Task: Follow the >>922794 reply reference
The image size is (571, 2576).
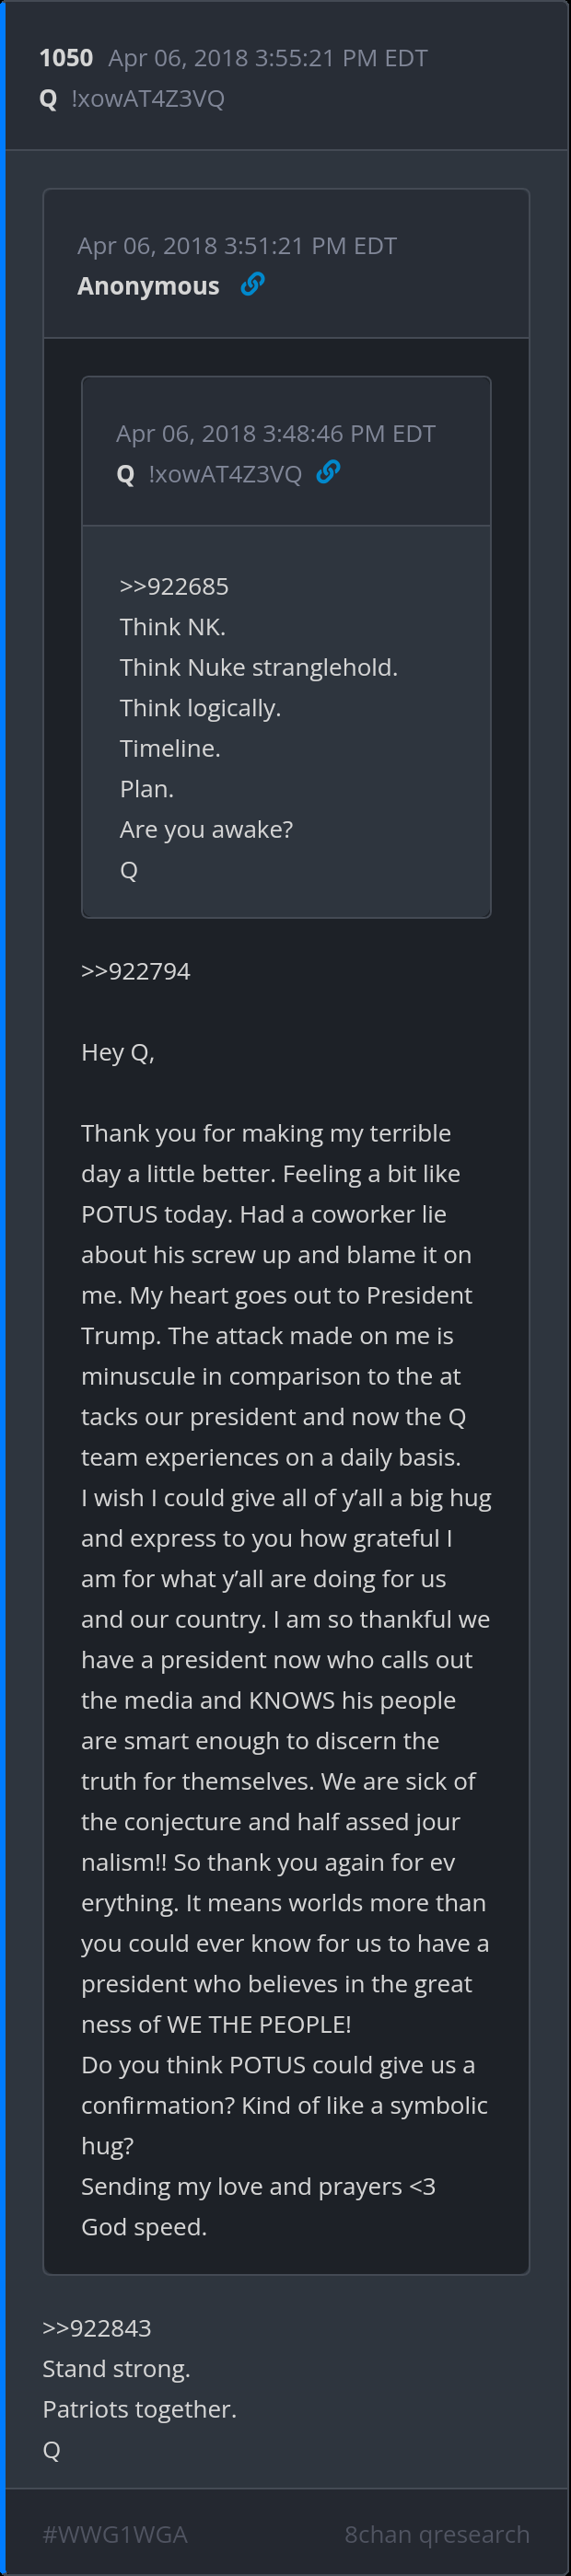Action: (x=135, y=971)
